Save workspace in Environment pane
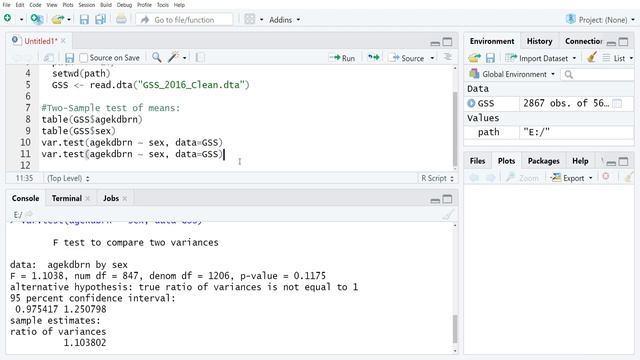Image resolution: width=640 pixels, height=360 pixels. click(490, 58)
